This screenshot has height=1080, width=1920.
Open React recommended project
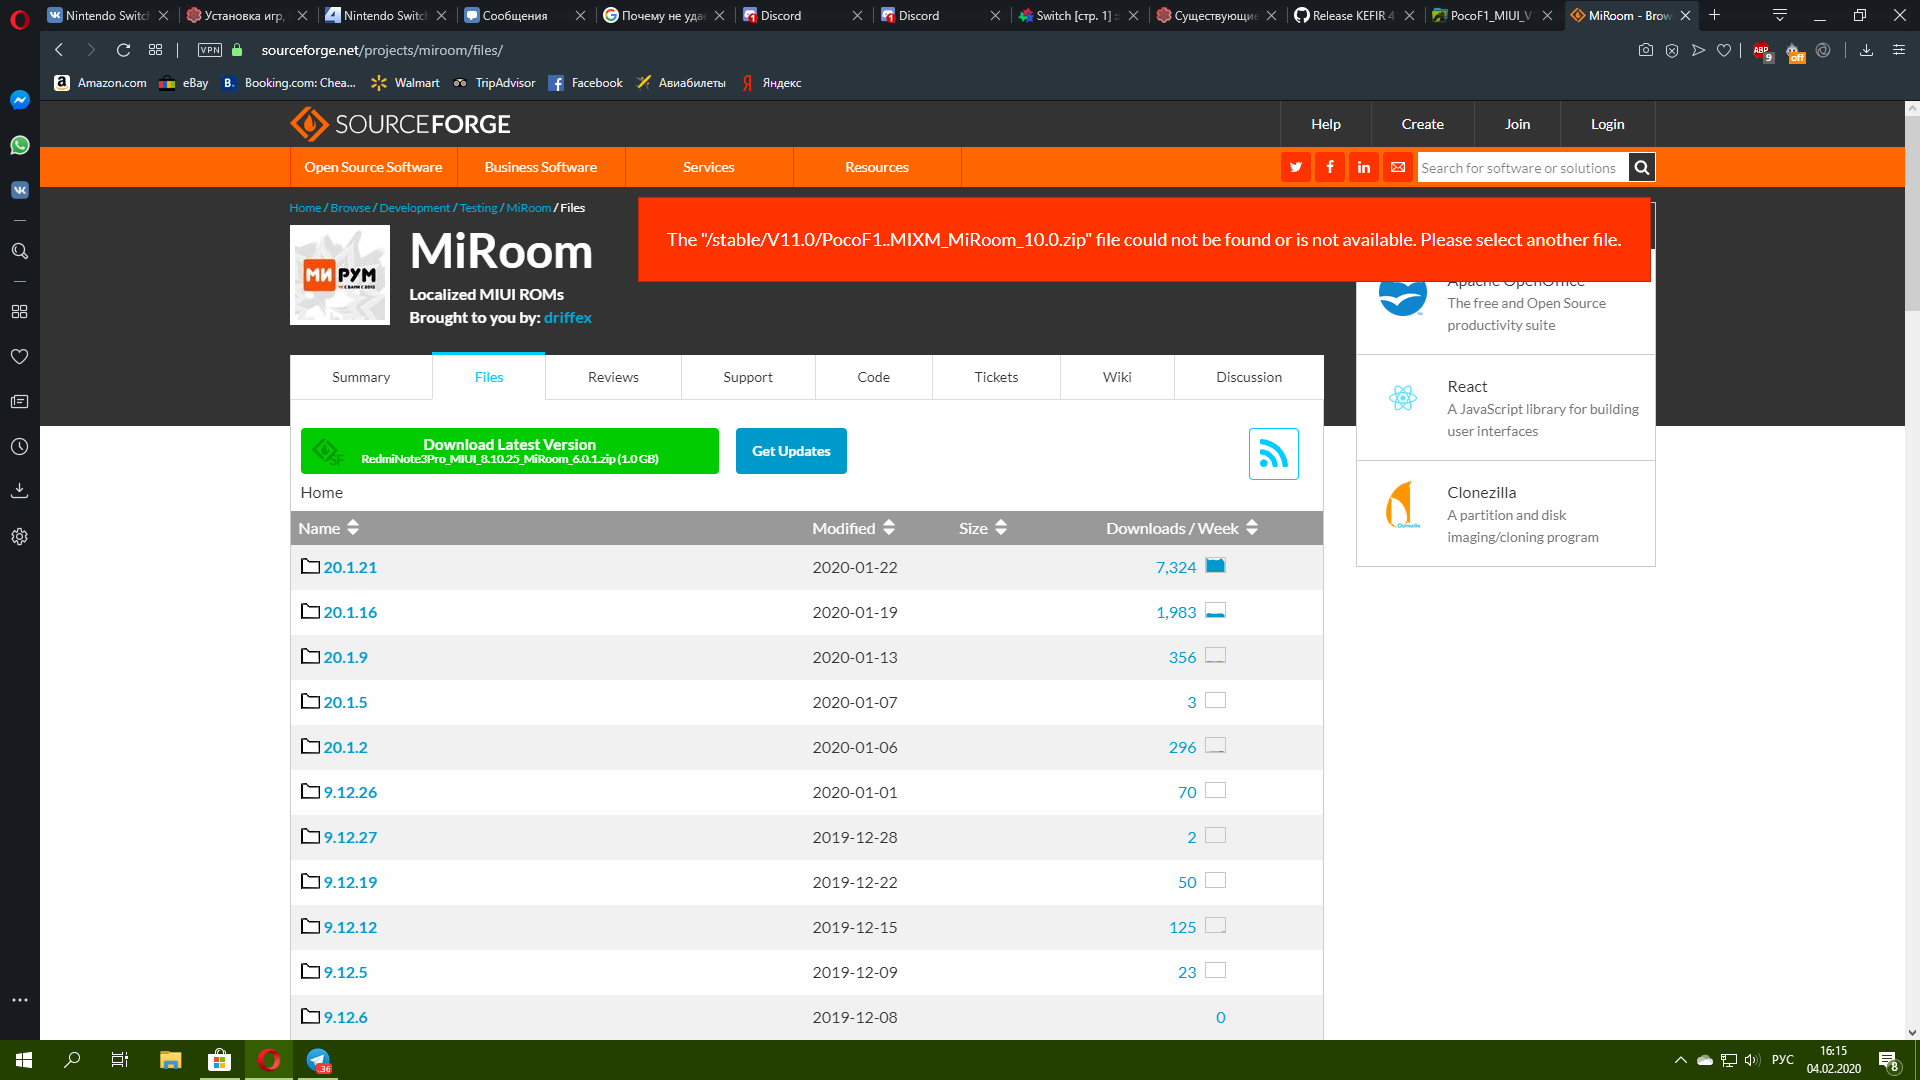pos(1505,408)
